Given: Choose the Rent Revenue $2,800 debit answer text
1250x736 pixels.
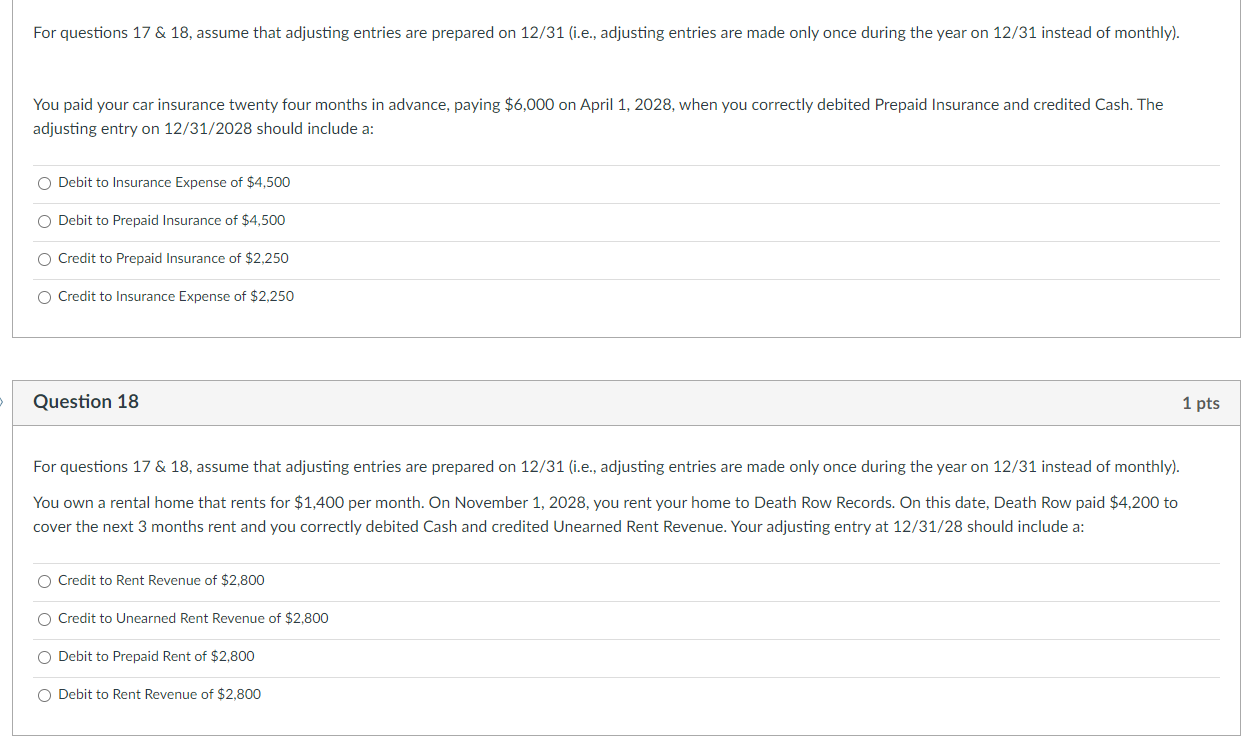Looking at the screenshot, I should click(159, 695).
